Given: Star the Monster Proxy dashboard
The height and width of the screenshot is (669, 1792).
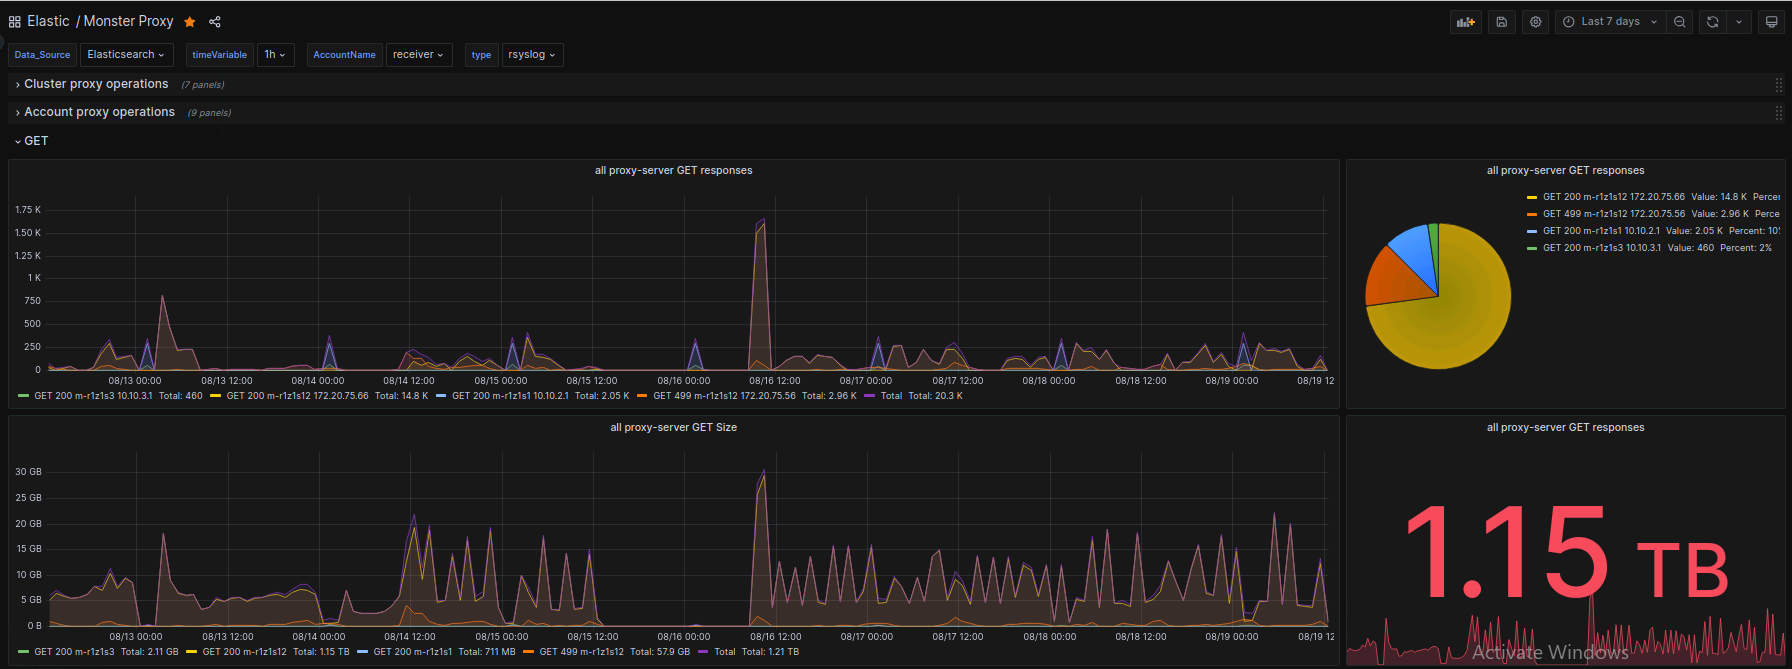Looking at the screenshot, I should coord(190,22).
